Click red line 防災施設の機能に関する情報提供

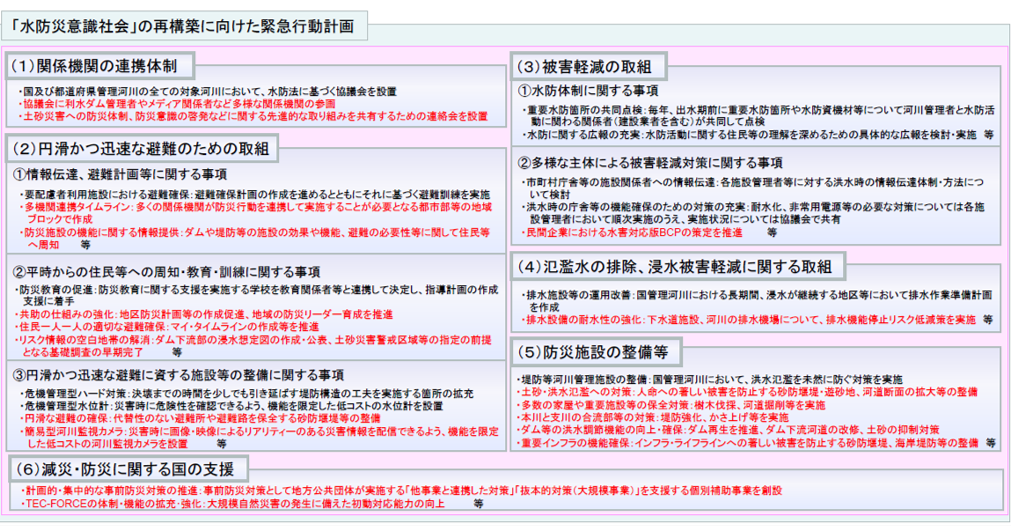pyautogui.click(x=254, y=239)
